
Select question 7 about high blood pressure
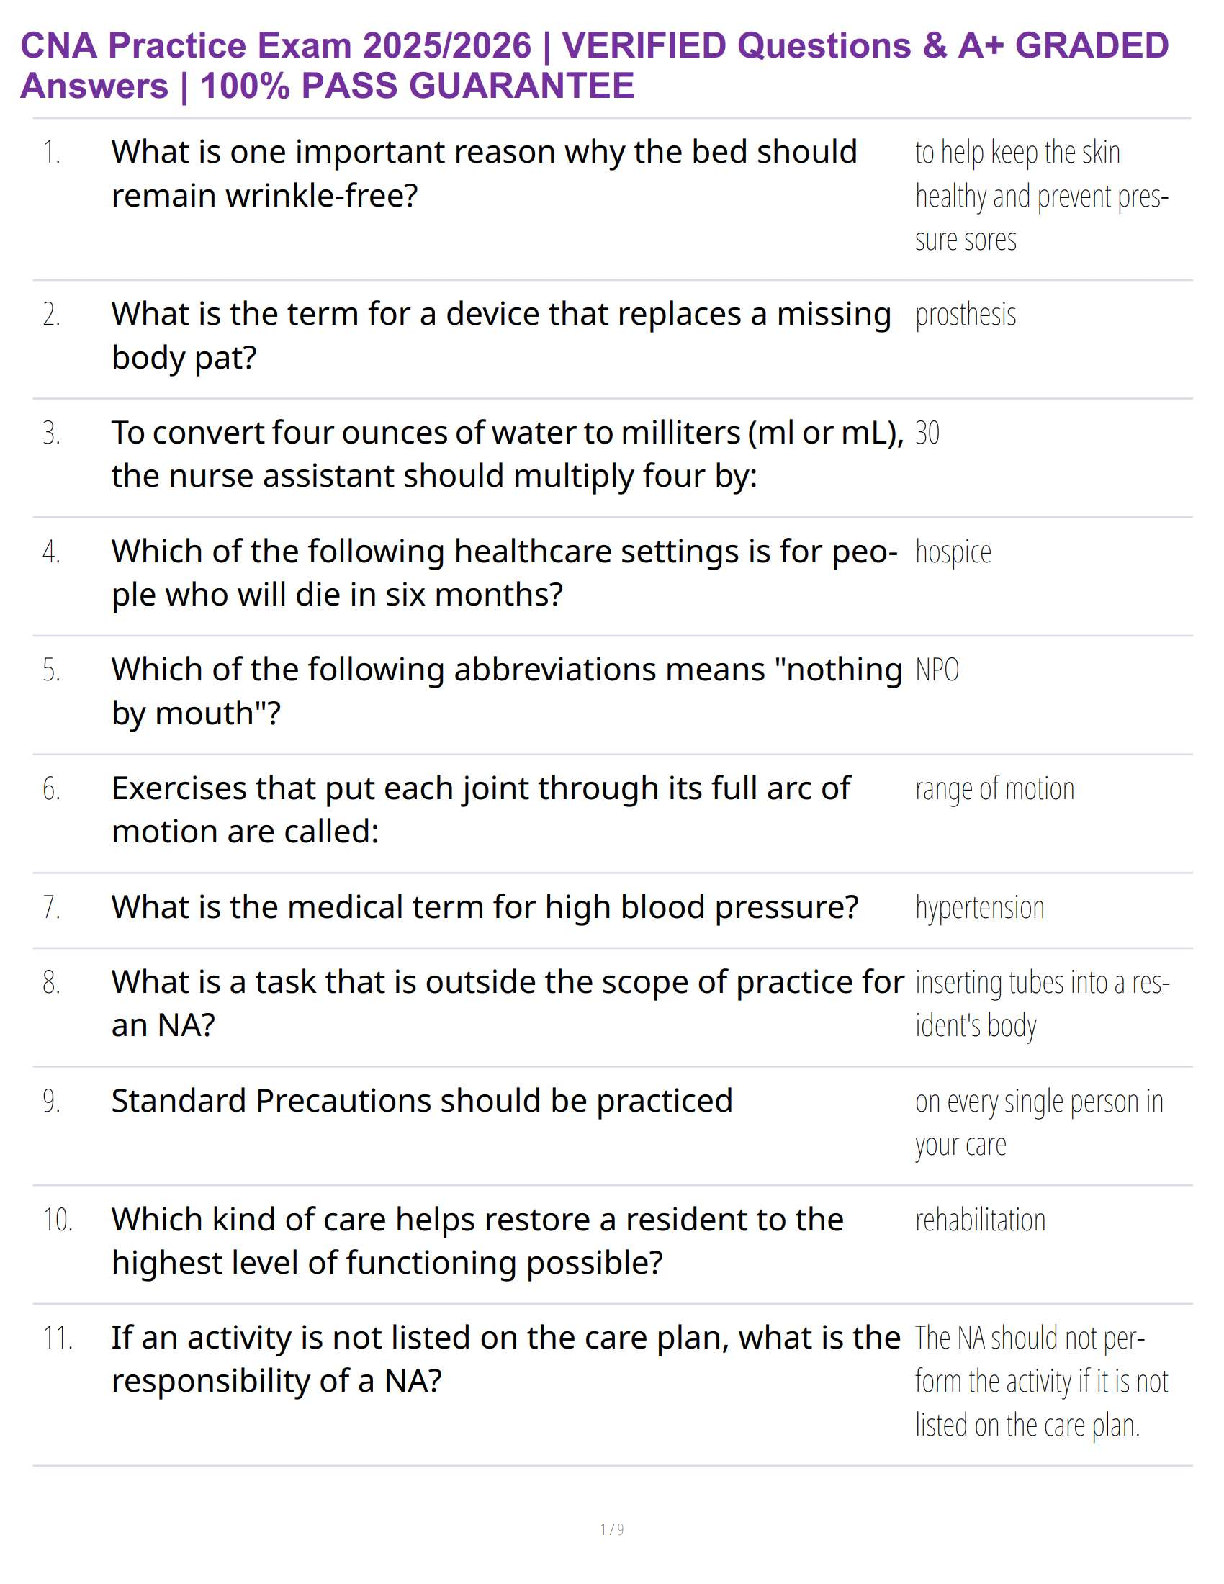coord(485,907)
